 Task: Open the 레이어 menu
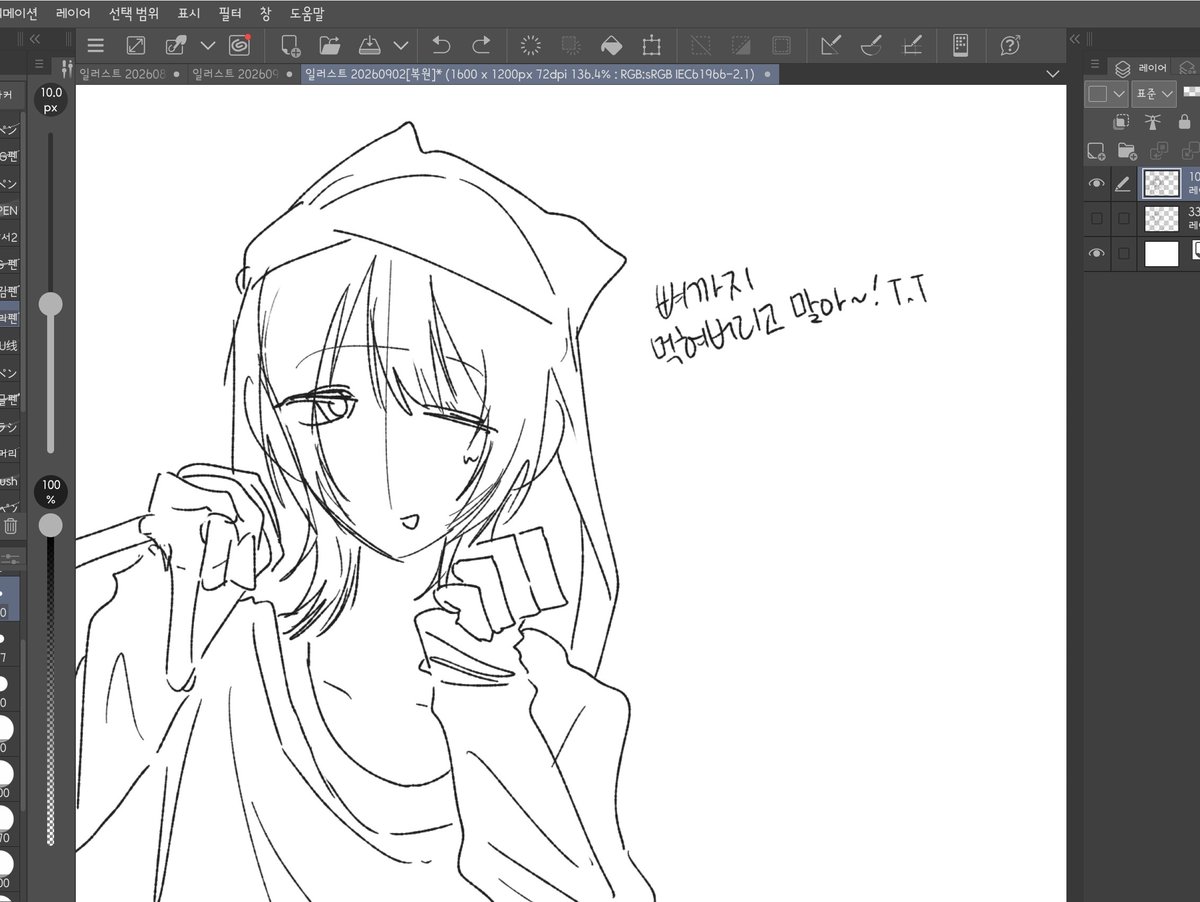pos(73,14)
